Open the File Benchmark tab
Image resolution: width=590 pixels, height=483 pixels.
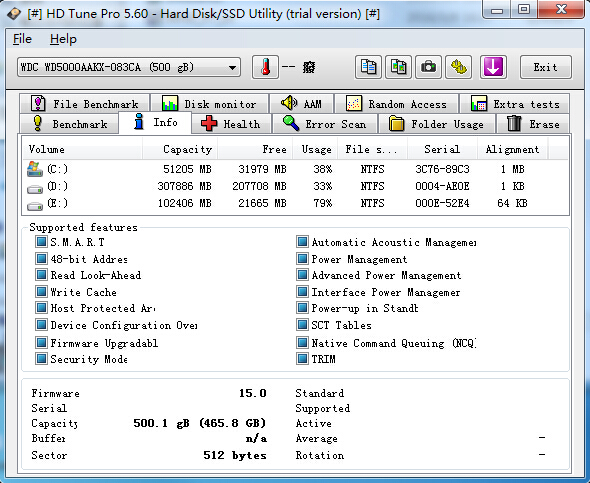[85, 103]
